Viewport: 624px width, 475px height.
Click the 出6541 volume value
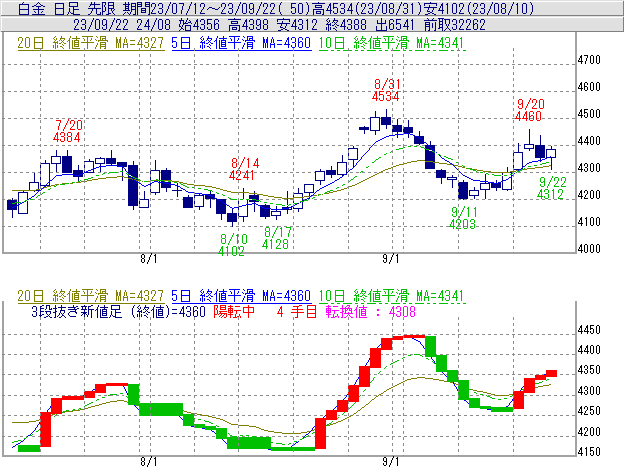coord(395,25)
